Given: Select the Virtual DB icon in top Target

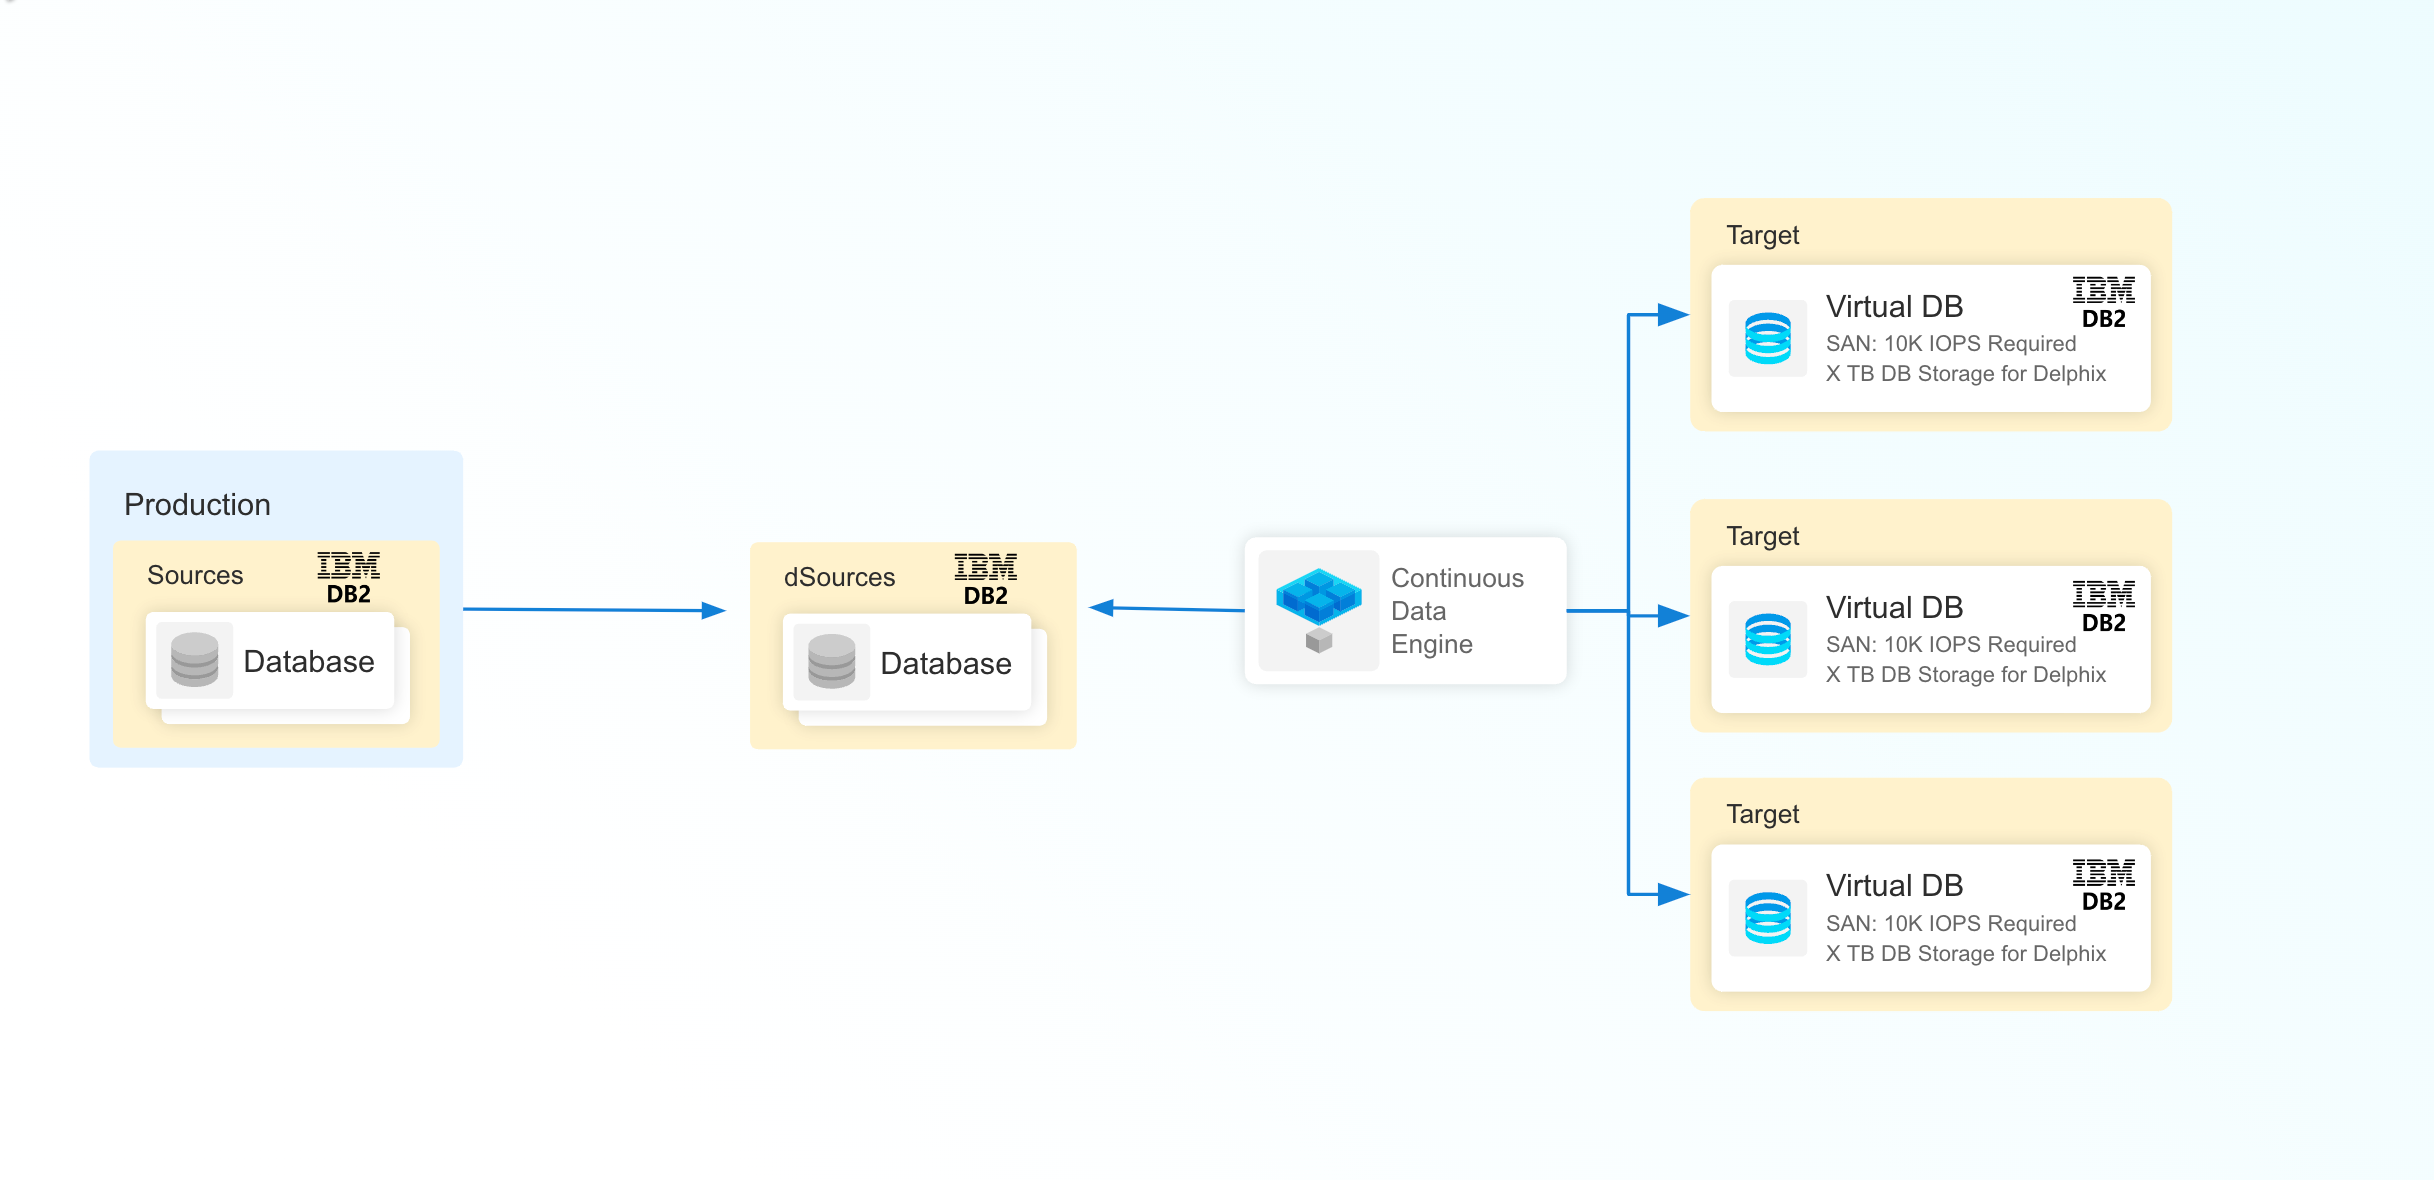Looking at the screenshot, I should pos(1766,338).
